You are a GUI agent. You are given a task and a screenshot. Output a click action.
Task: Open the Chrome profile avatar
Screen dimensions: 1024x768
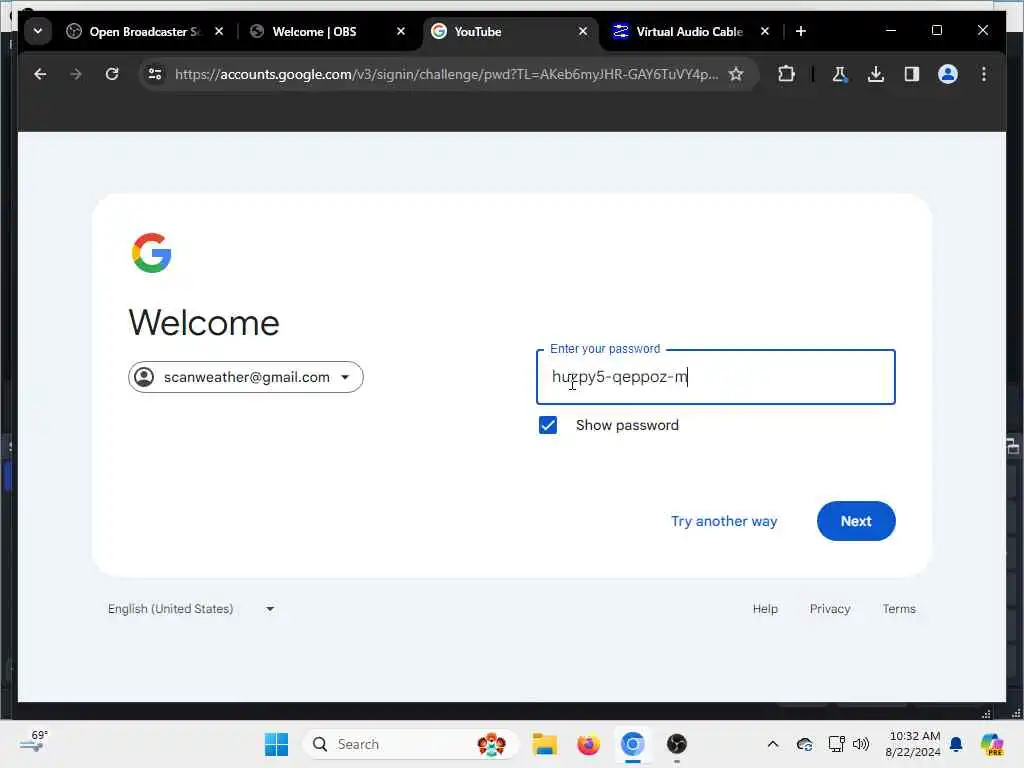pyautogui.click(x=948, y=74)
